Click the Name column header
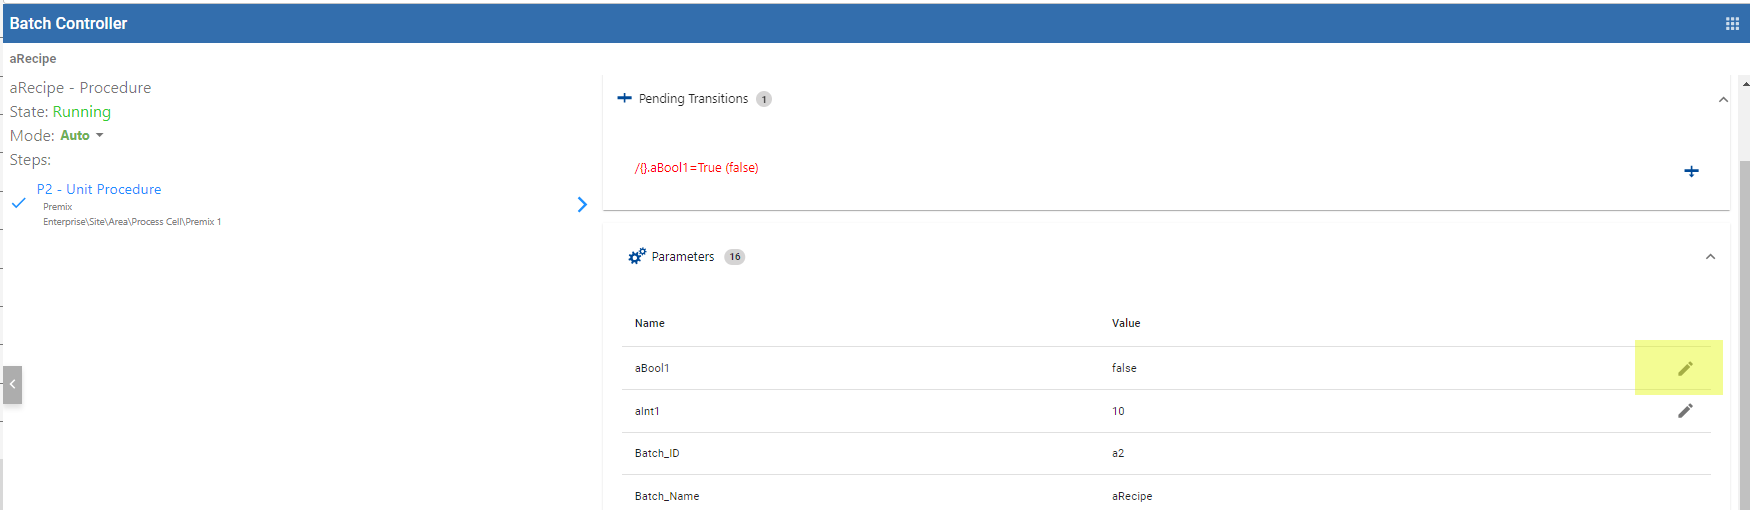The width and height of the screenshot is (1750, 510). click(x=650, y=323)
